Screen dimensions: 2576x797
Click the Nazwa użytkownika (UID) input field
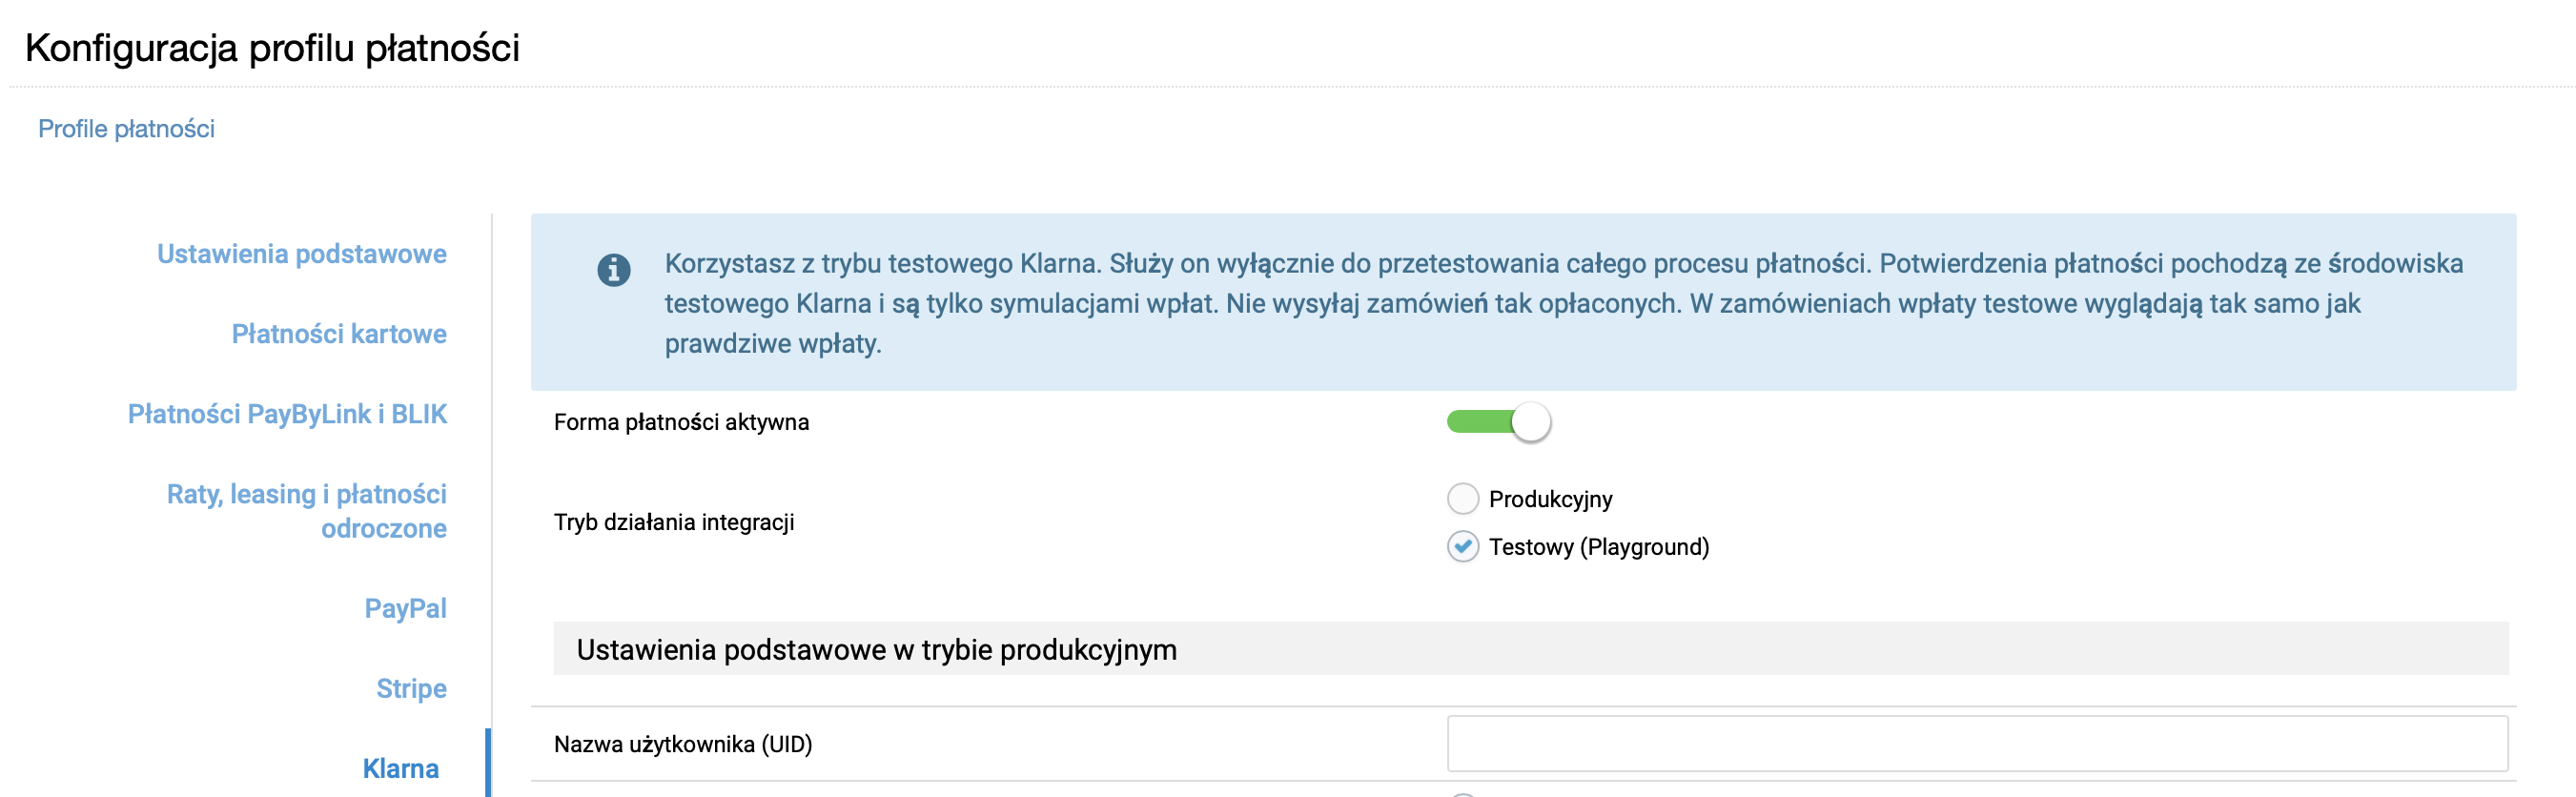click(x=1976, y=743)
